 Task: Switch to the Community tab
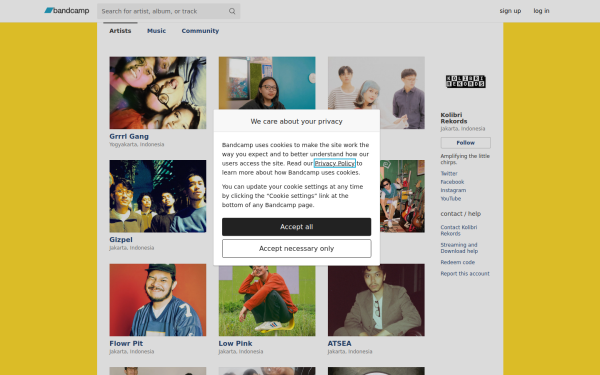pyautogui.click(x=200, y=31)
